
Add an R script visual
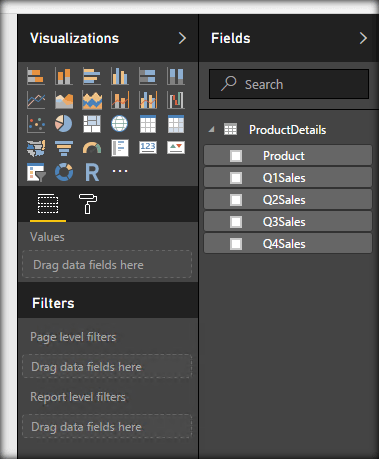tap(92, 172)
